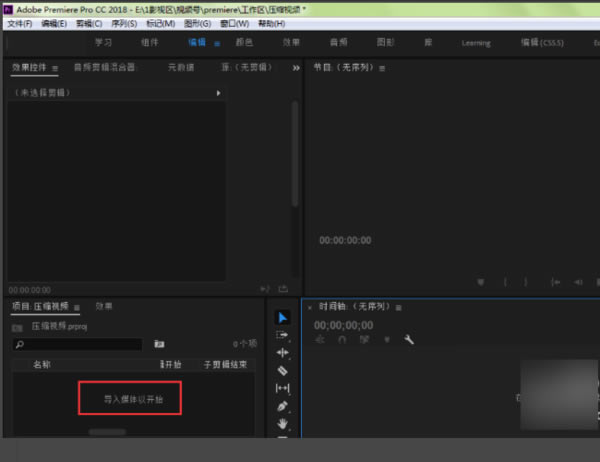Select the Selection arrow tool
Image resolution: width=600 pixels, height=462 pixels.
click(282, 317)
